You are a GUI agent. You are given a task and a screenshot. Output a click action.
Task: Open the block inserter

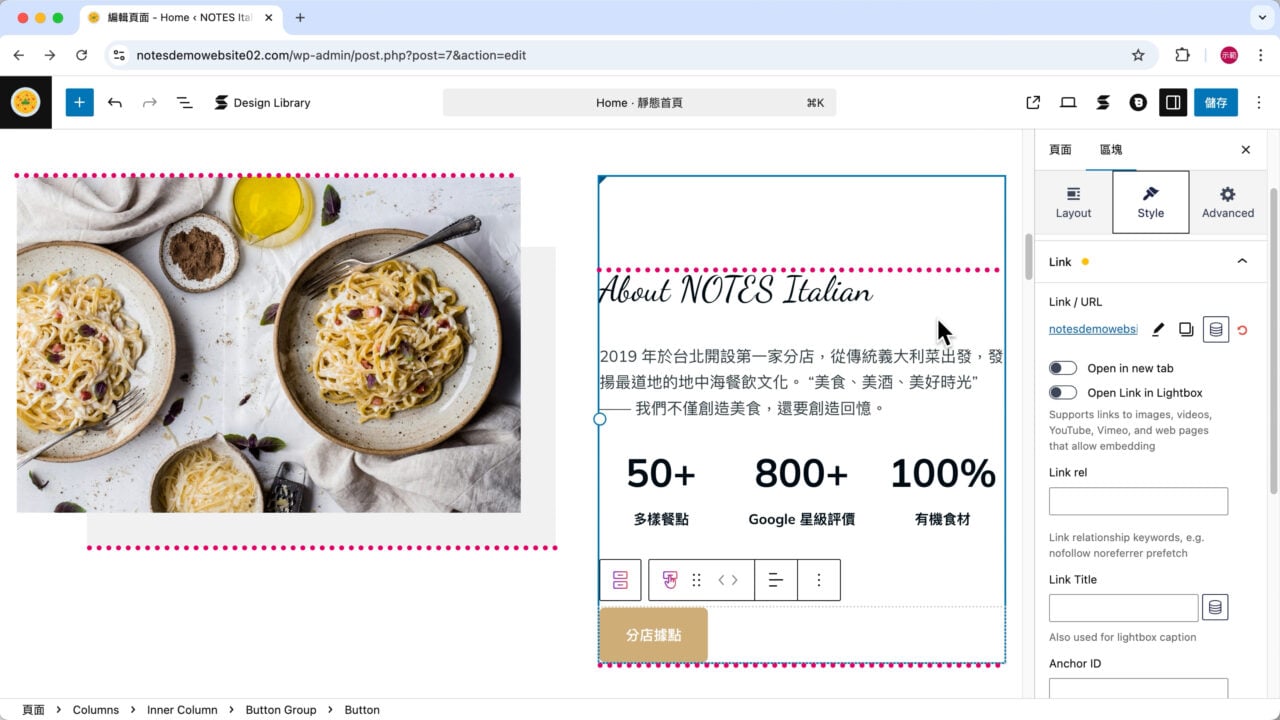coord(79,102)
